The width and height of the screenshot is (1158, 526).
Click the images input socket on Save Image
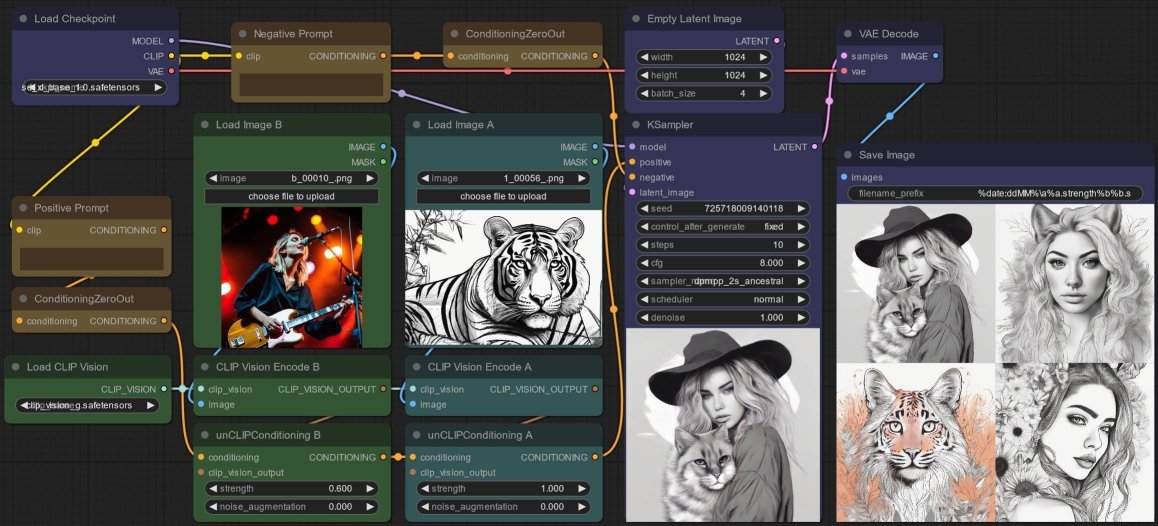[x=844, y=177]
